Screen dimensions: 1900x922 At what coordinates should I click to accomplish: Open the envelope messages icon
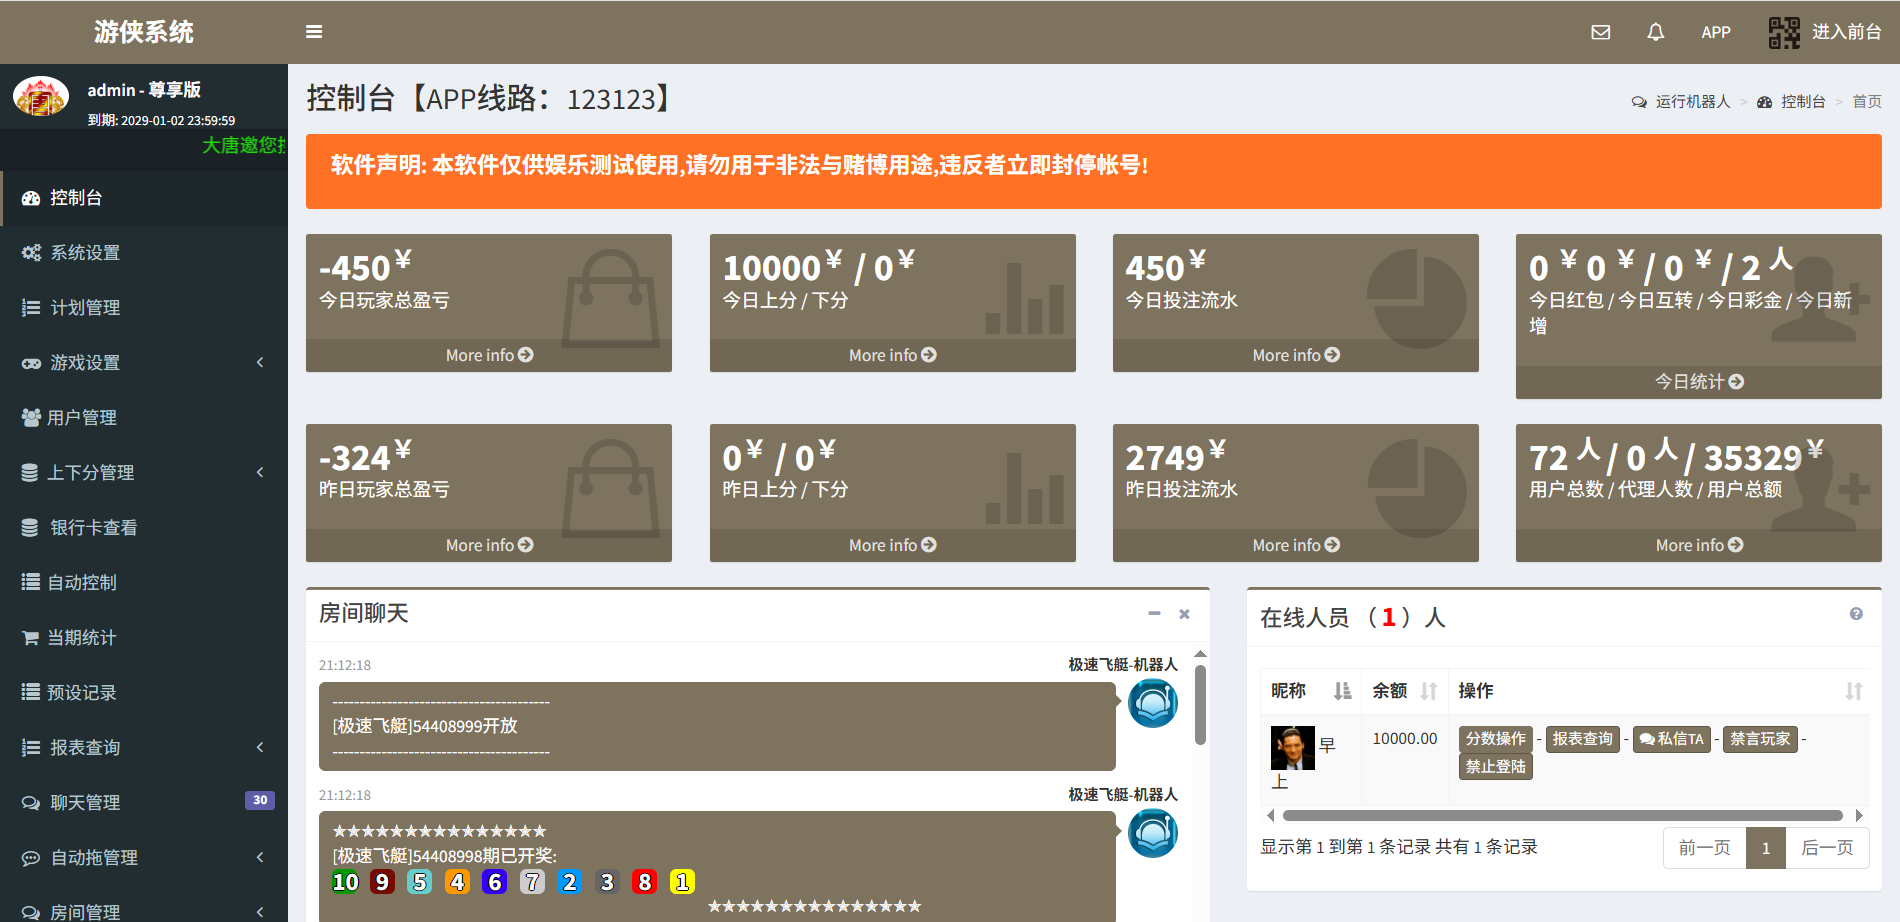pos(1600,32)
